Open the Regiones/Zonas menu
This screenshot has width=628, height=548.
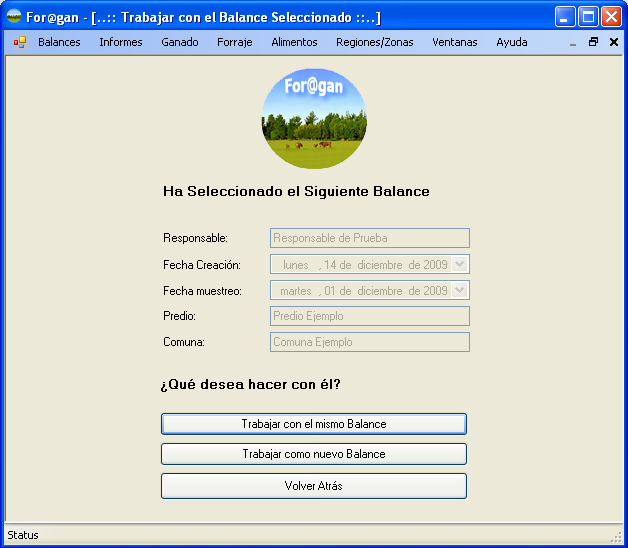click(375, 42)
